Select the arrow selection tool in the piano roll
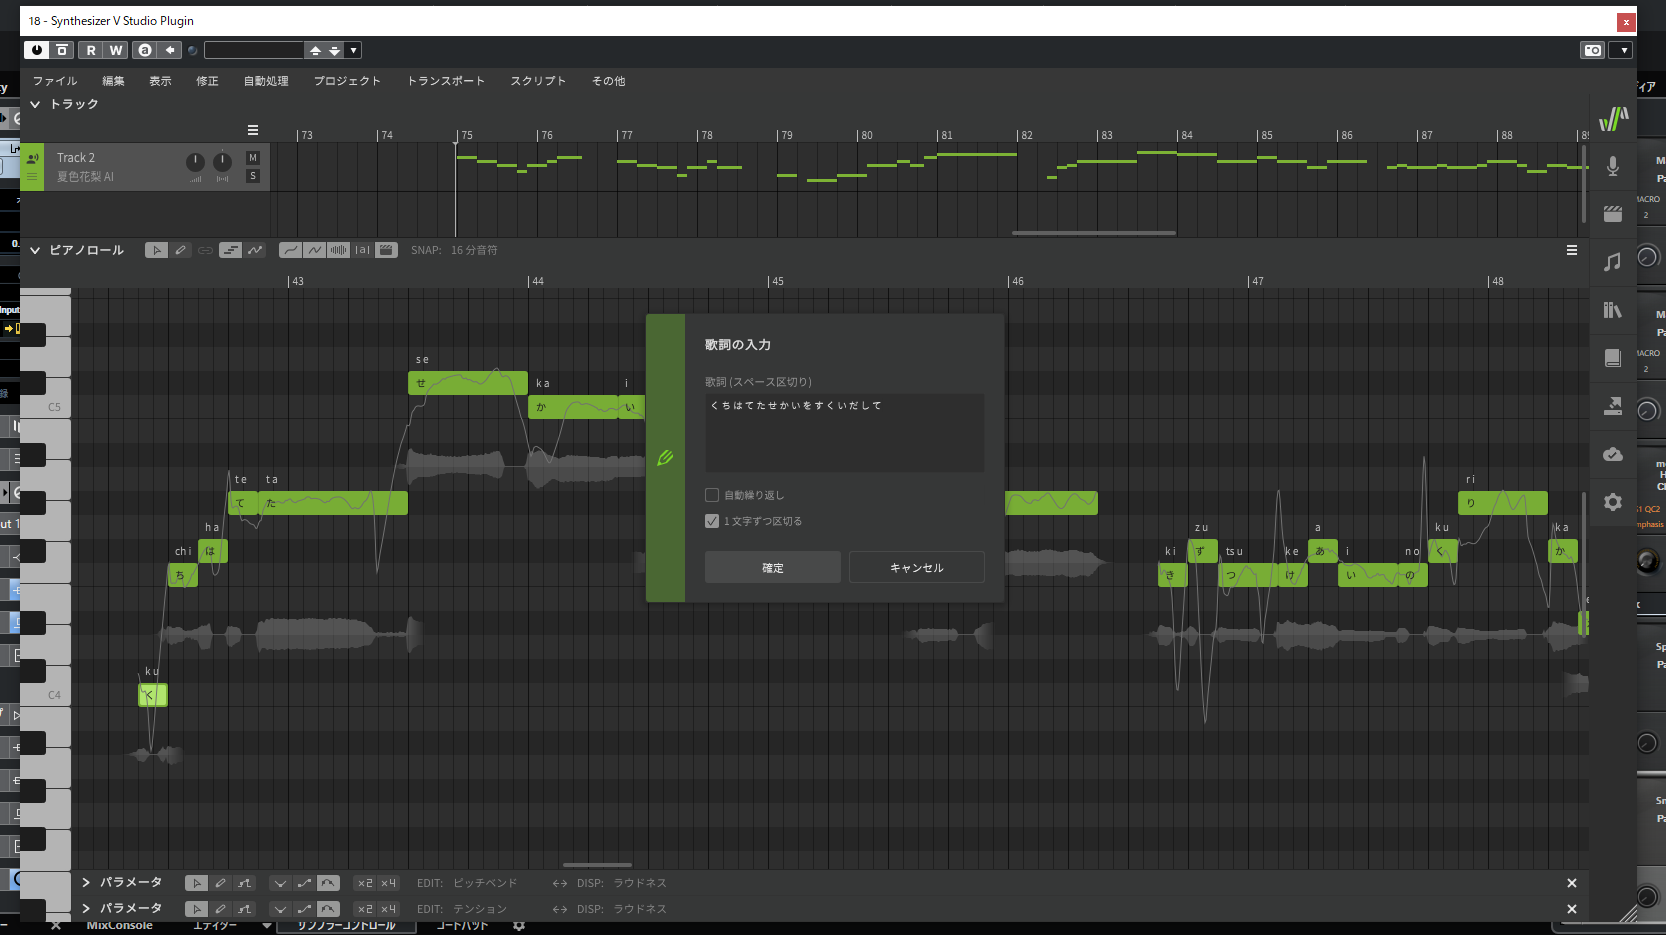 pyautogui.click(x=156, y=249)
